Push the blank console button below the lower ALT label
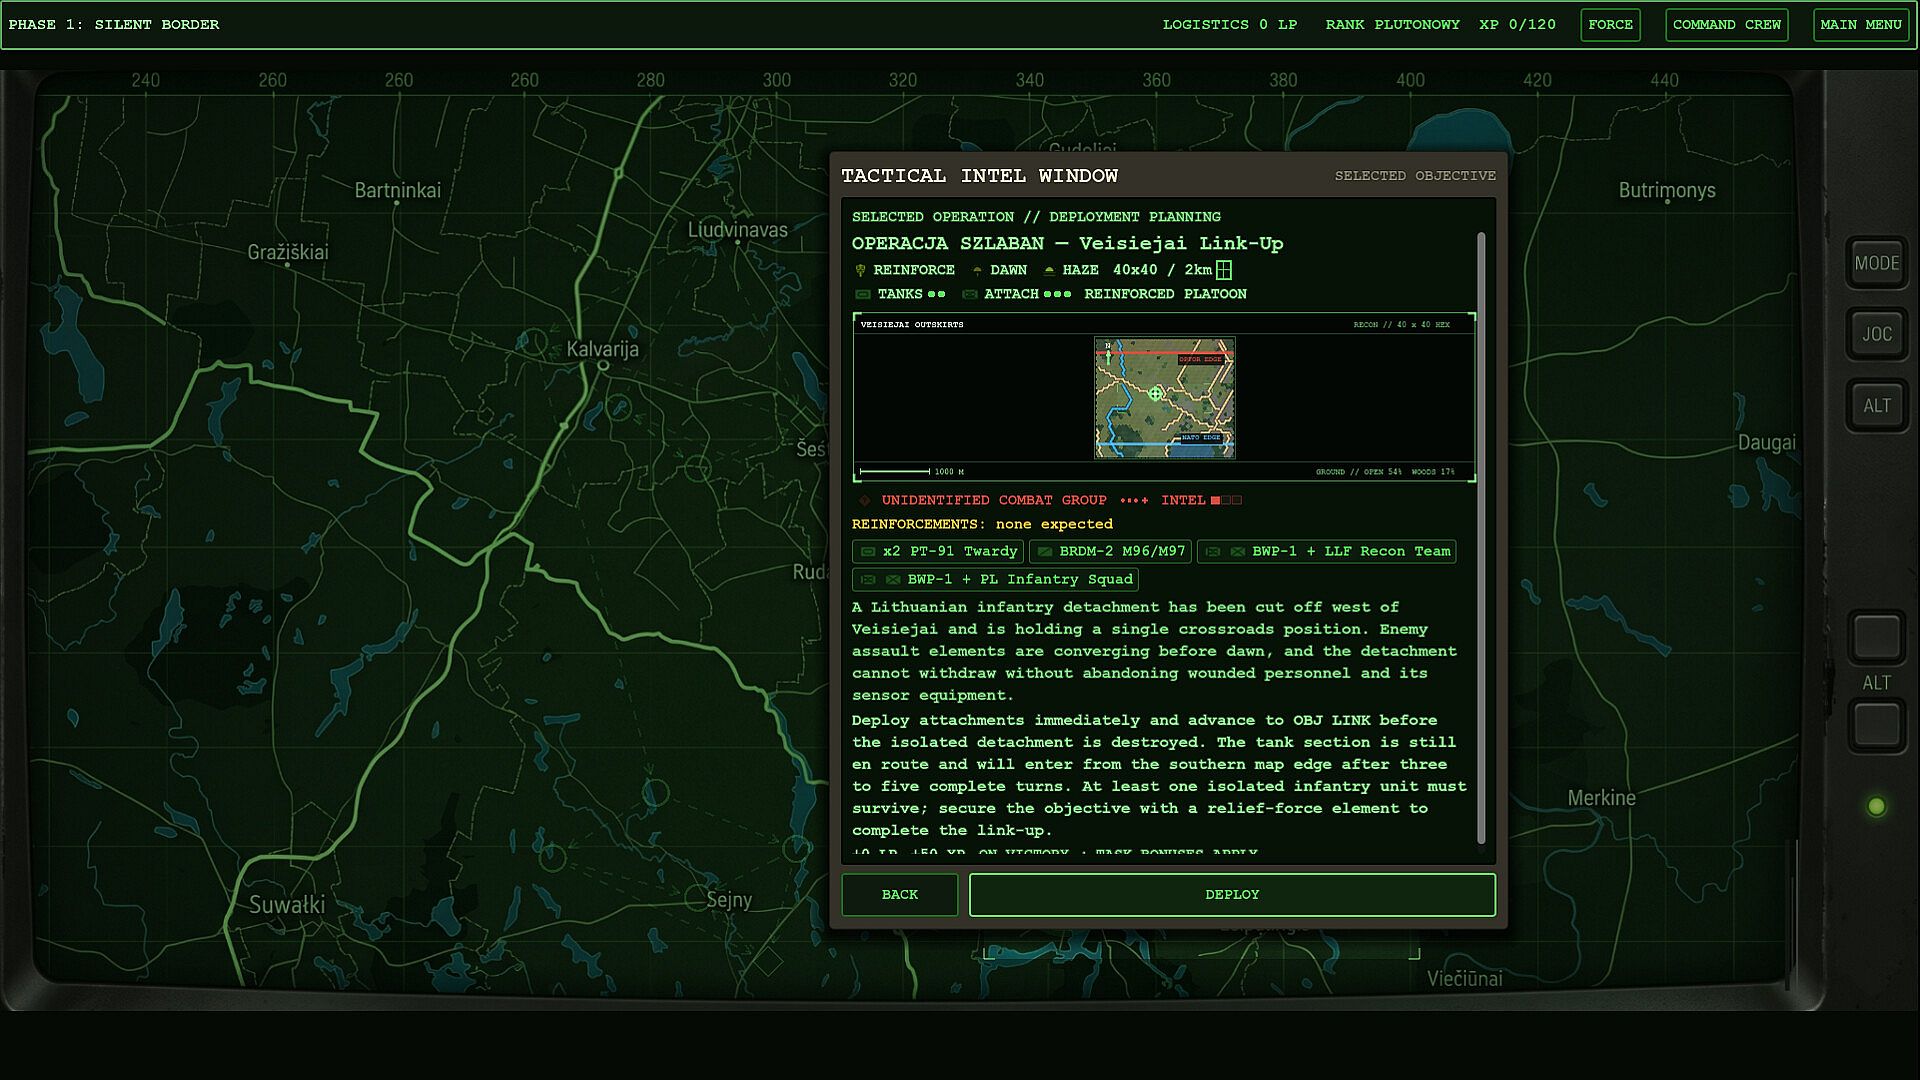1920x1080 pixels. click(x=1877, y=725)
